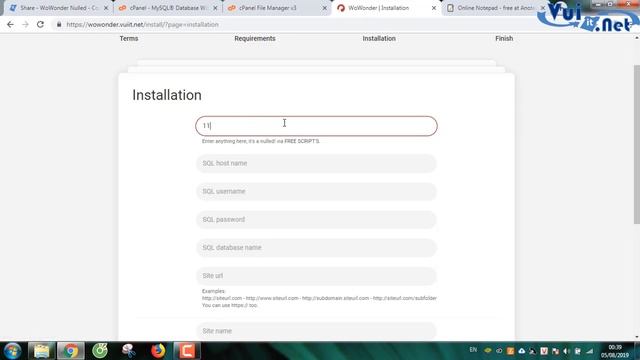Click the 'Enter anything here' hint text
This screenshot has height=360, width=640.
click(x=260, y=141)
